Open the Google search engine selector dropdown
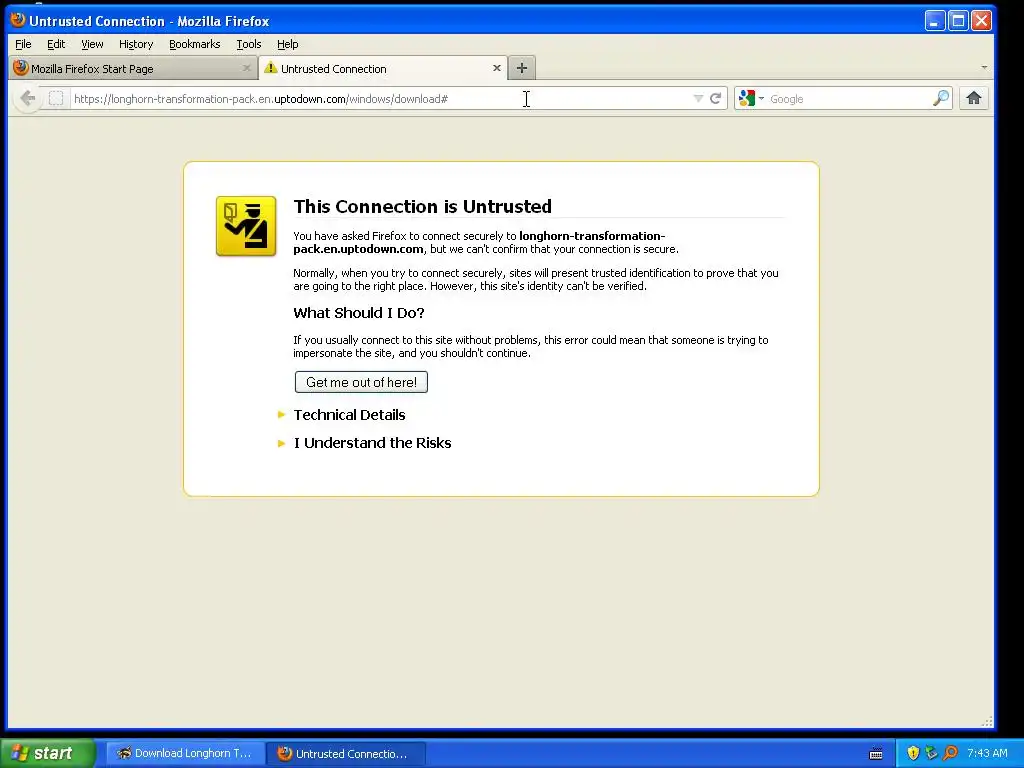The image size is (1024, 768). (751, 99)
